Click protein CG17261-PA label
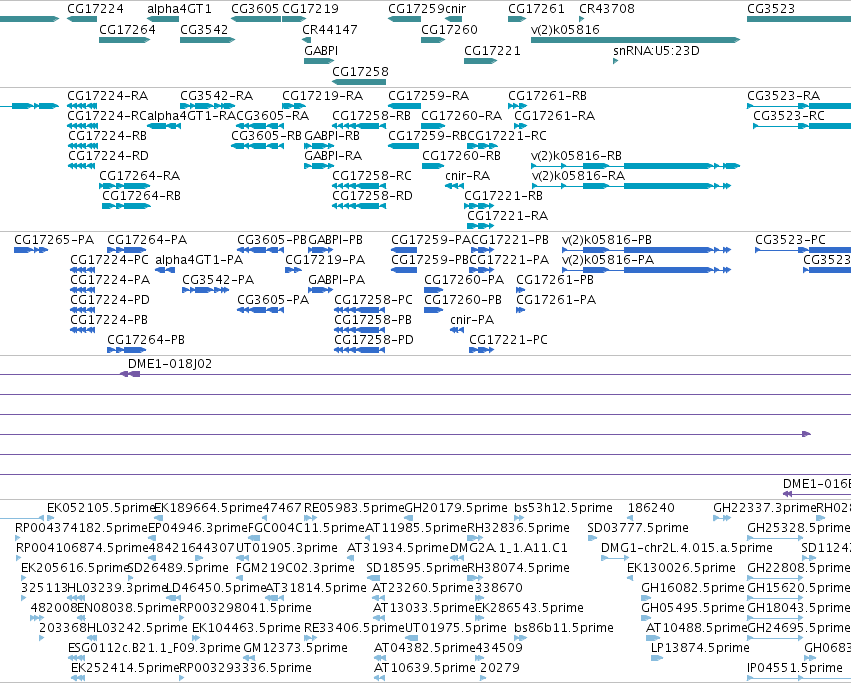This screenshot has width=851, height=683. pos(556,300)
